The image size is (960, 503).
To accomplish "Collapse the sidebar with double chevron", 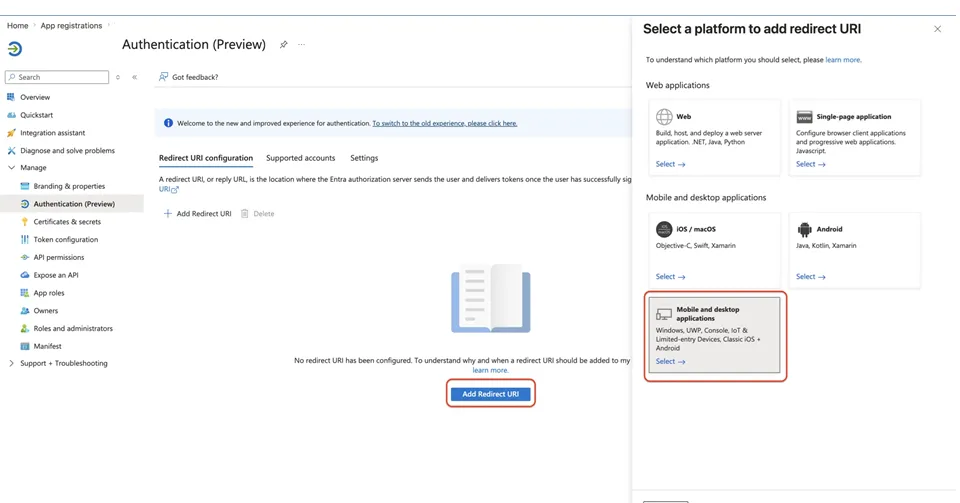I will pyautogui.click(x=135, y=77).
